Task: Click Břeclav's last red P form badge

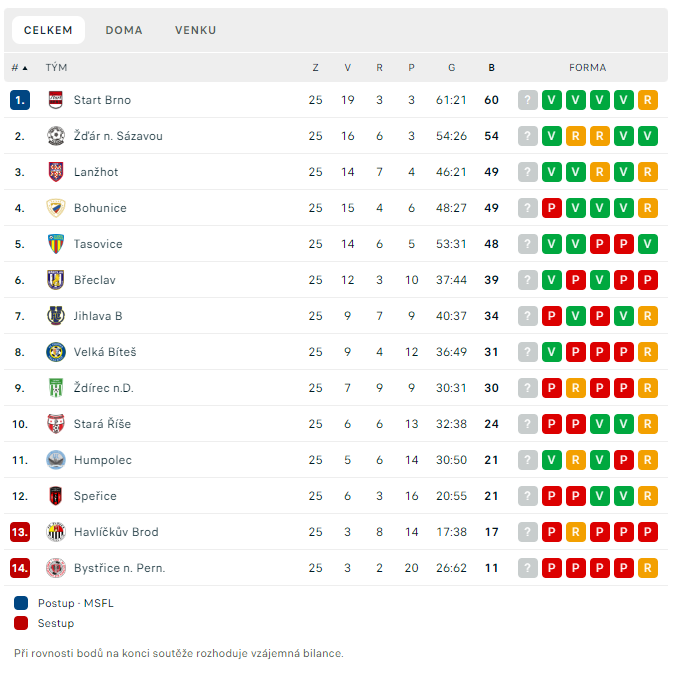Action: pyautogui.click(x=647, y=280)
